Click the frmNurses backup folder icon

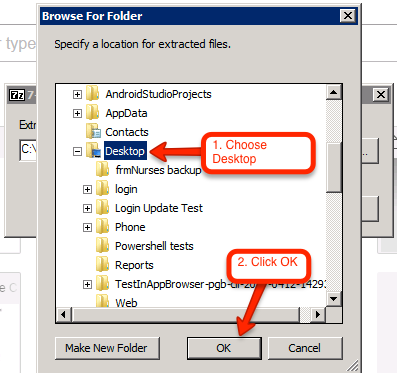(x=102, y=170)
